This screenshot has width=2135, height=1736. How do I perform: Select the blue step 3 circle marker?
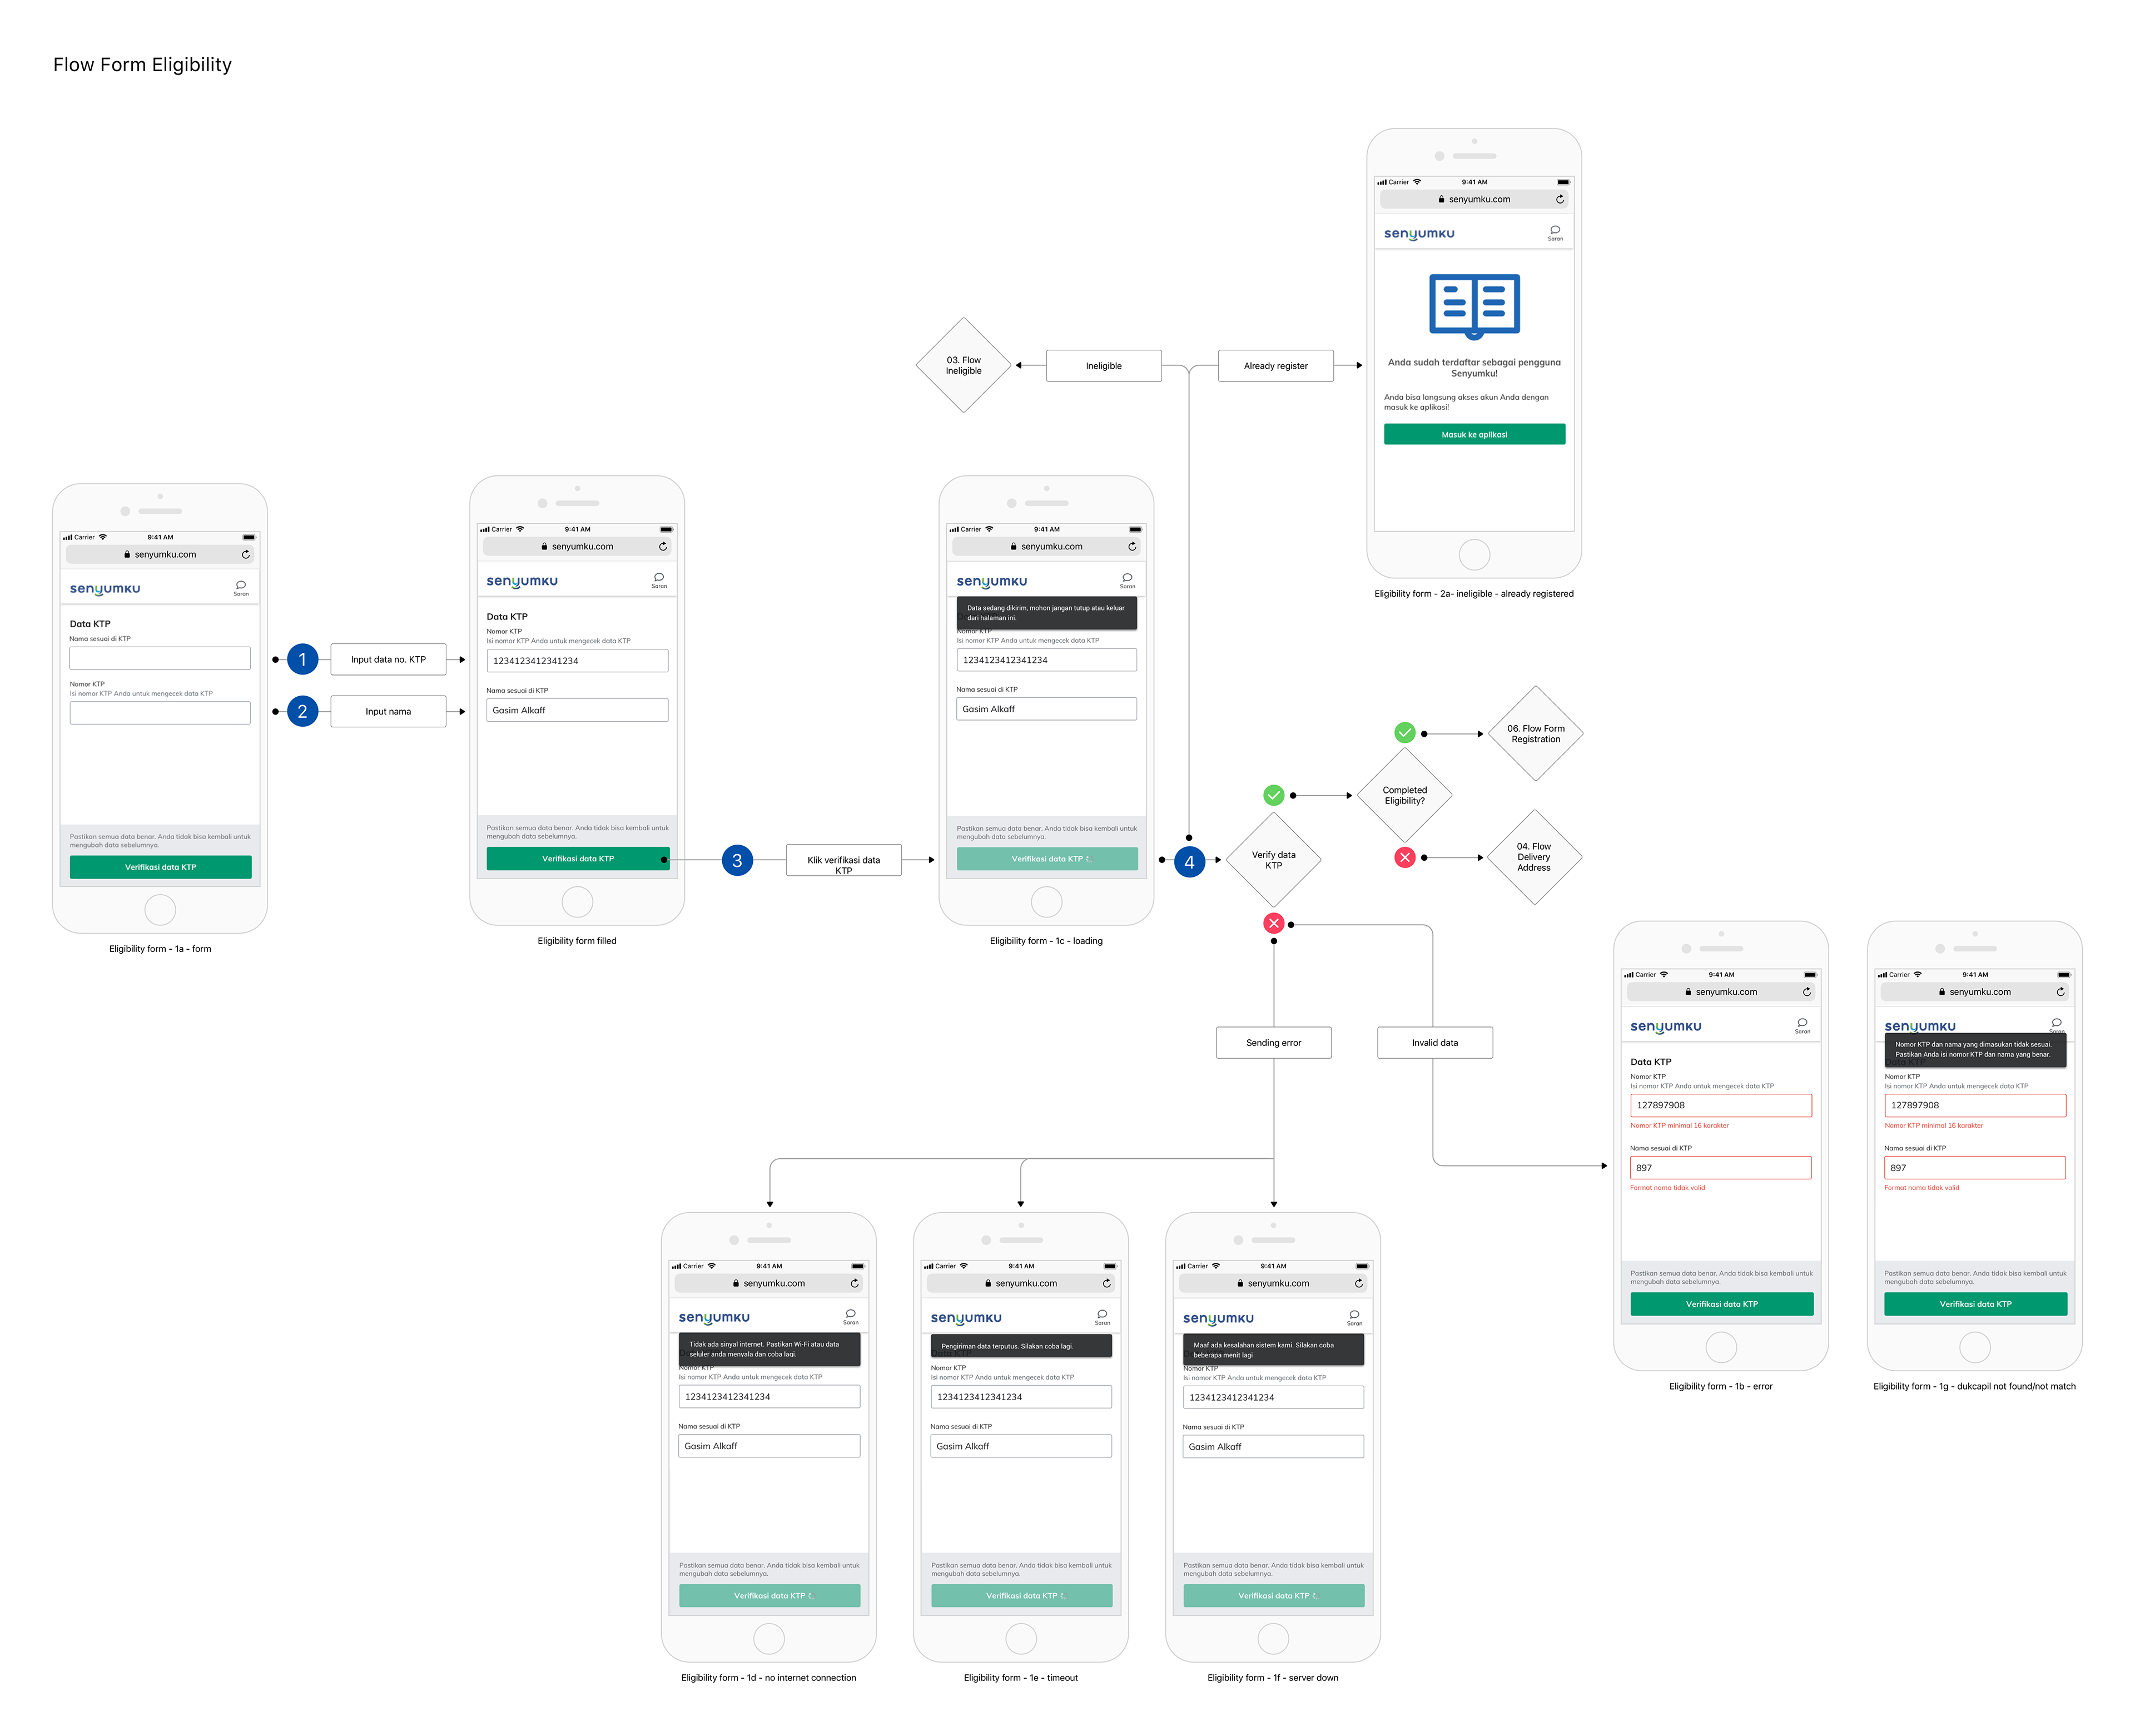pyautogui.click(x=737, y=860)
